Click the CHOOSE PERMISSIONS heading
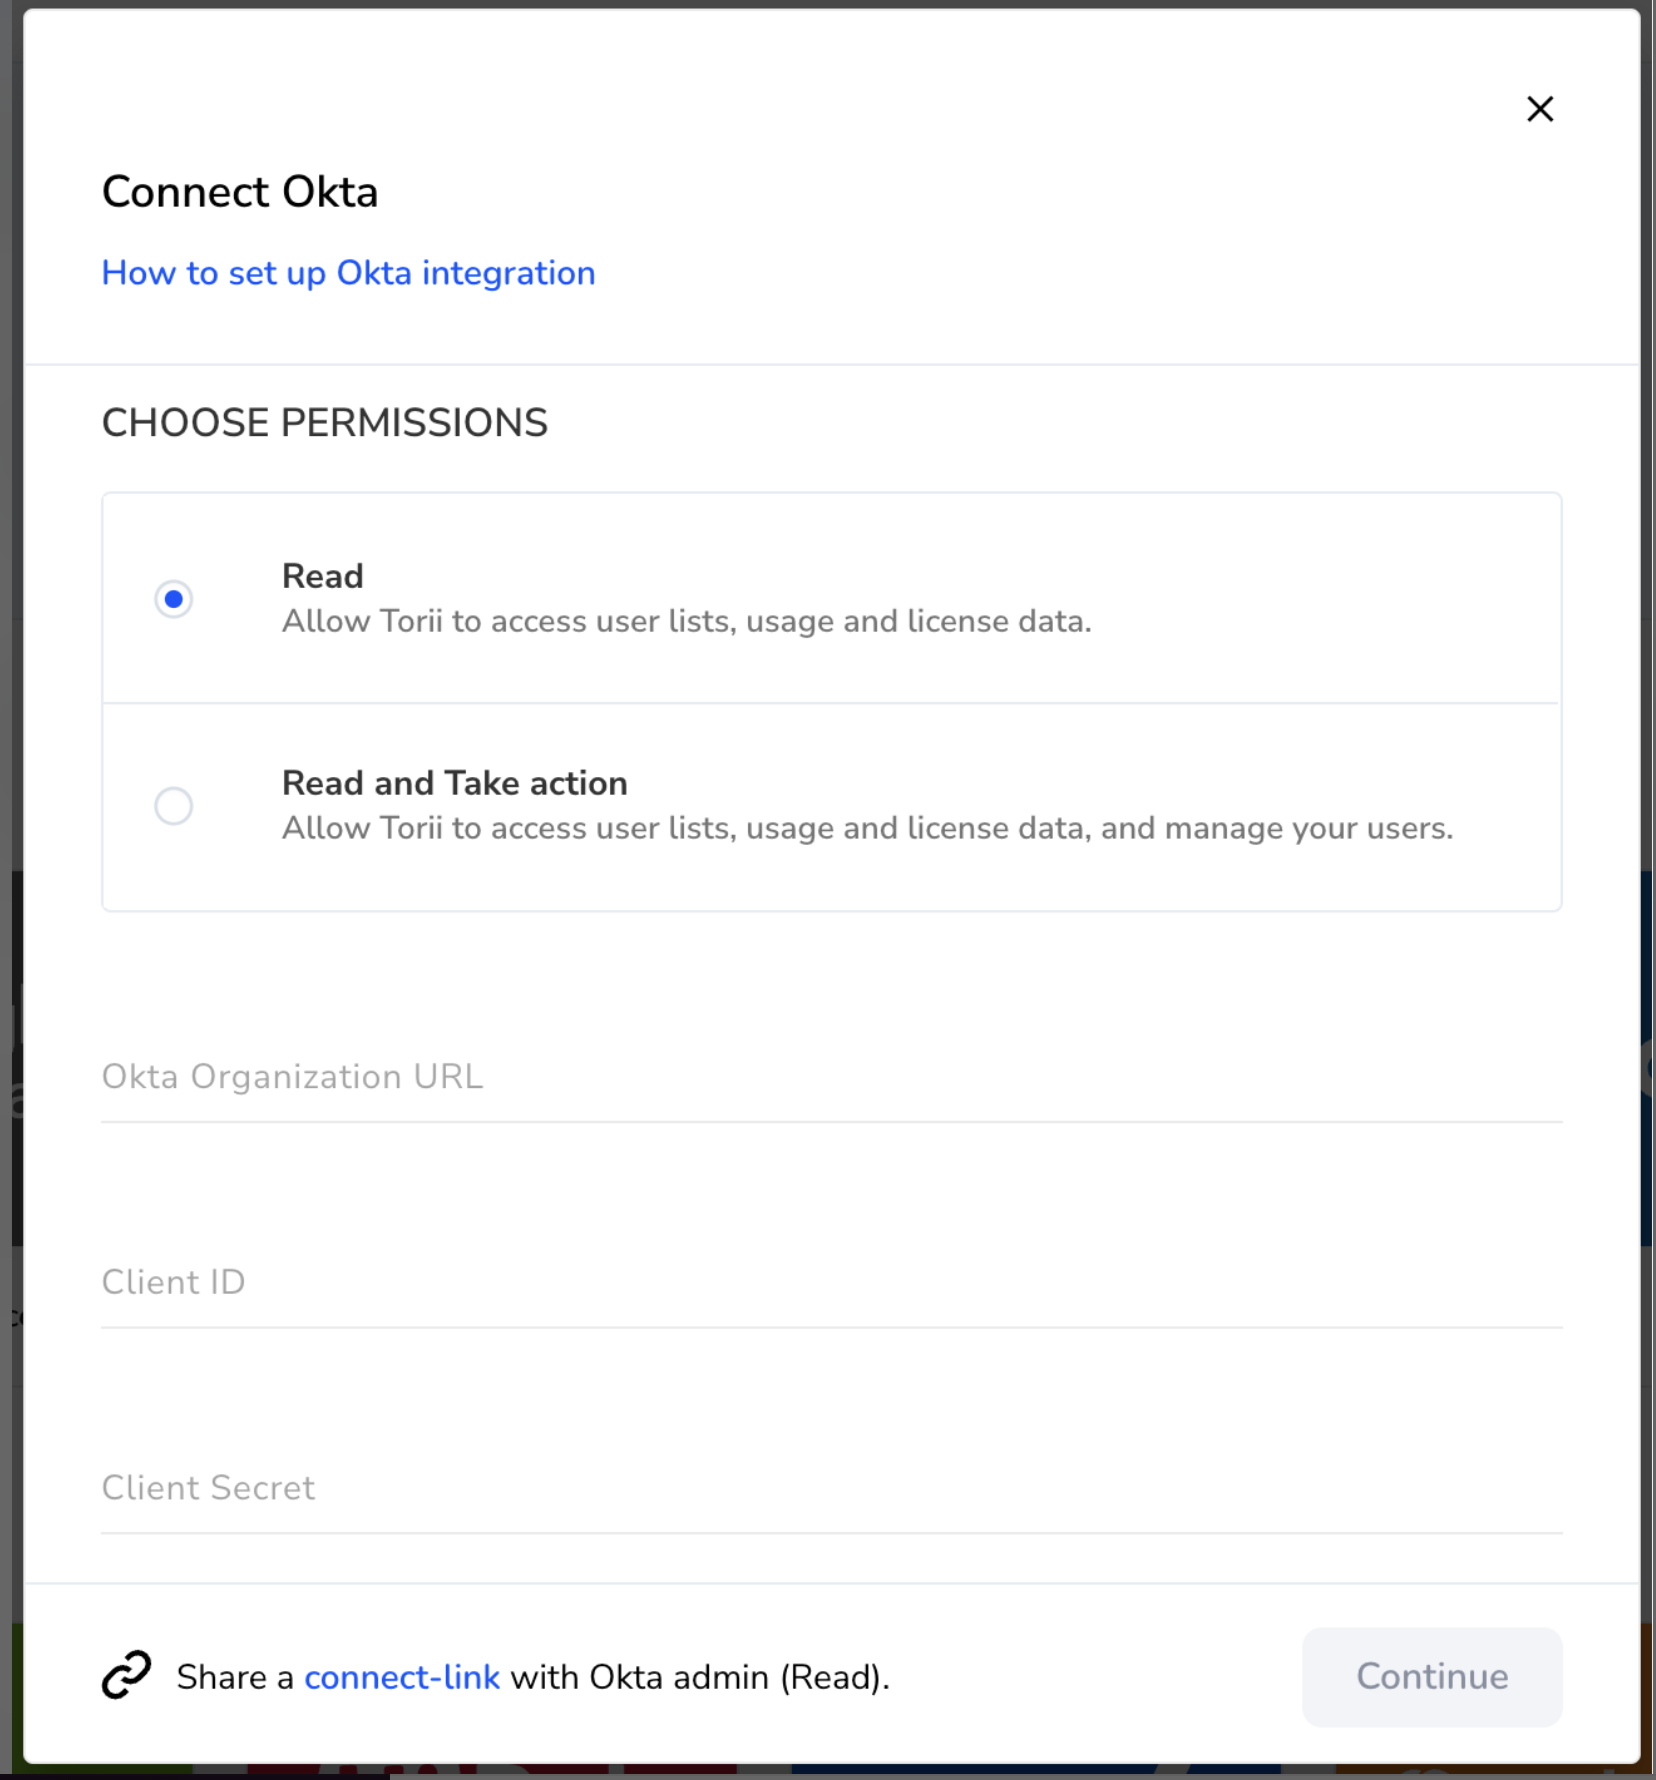Screen dimensions: 1656x1780 325,423
